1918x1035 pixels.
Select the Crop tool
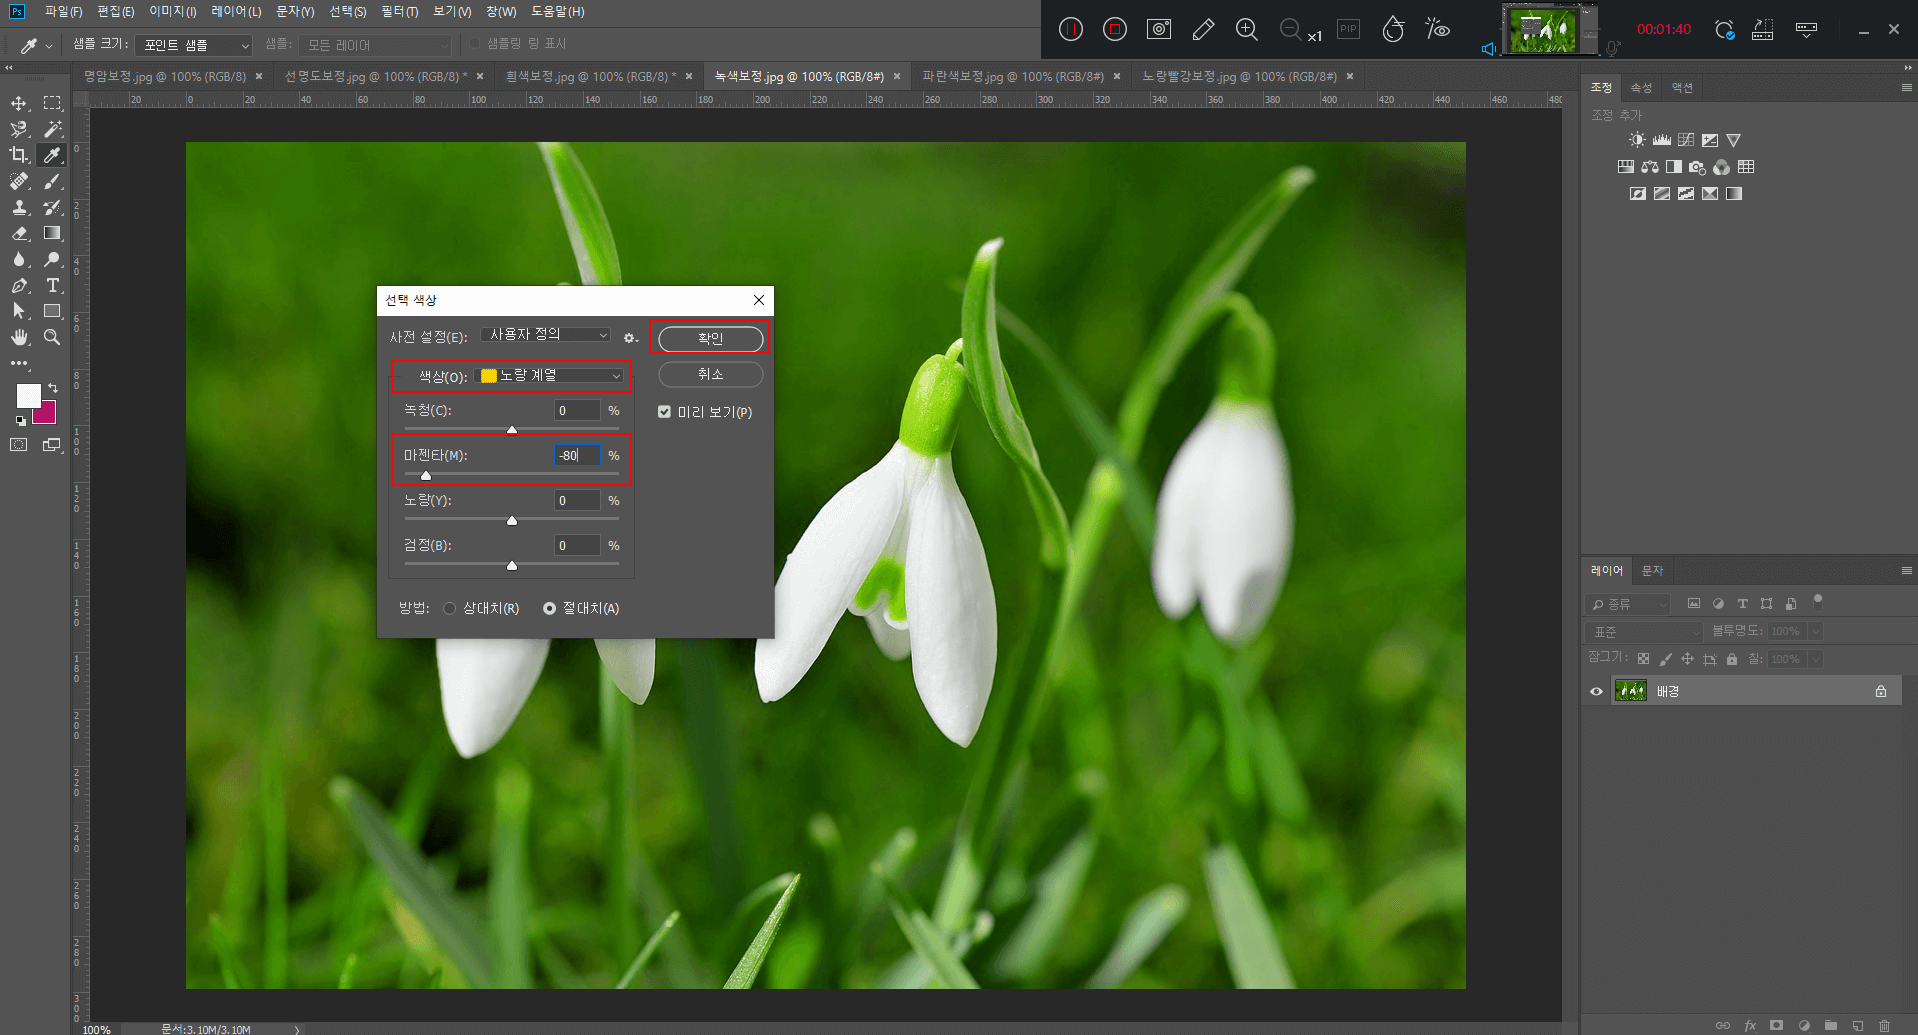tap(19, 155)
